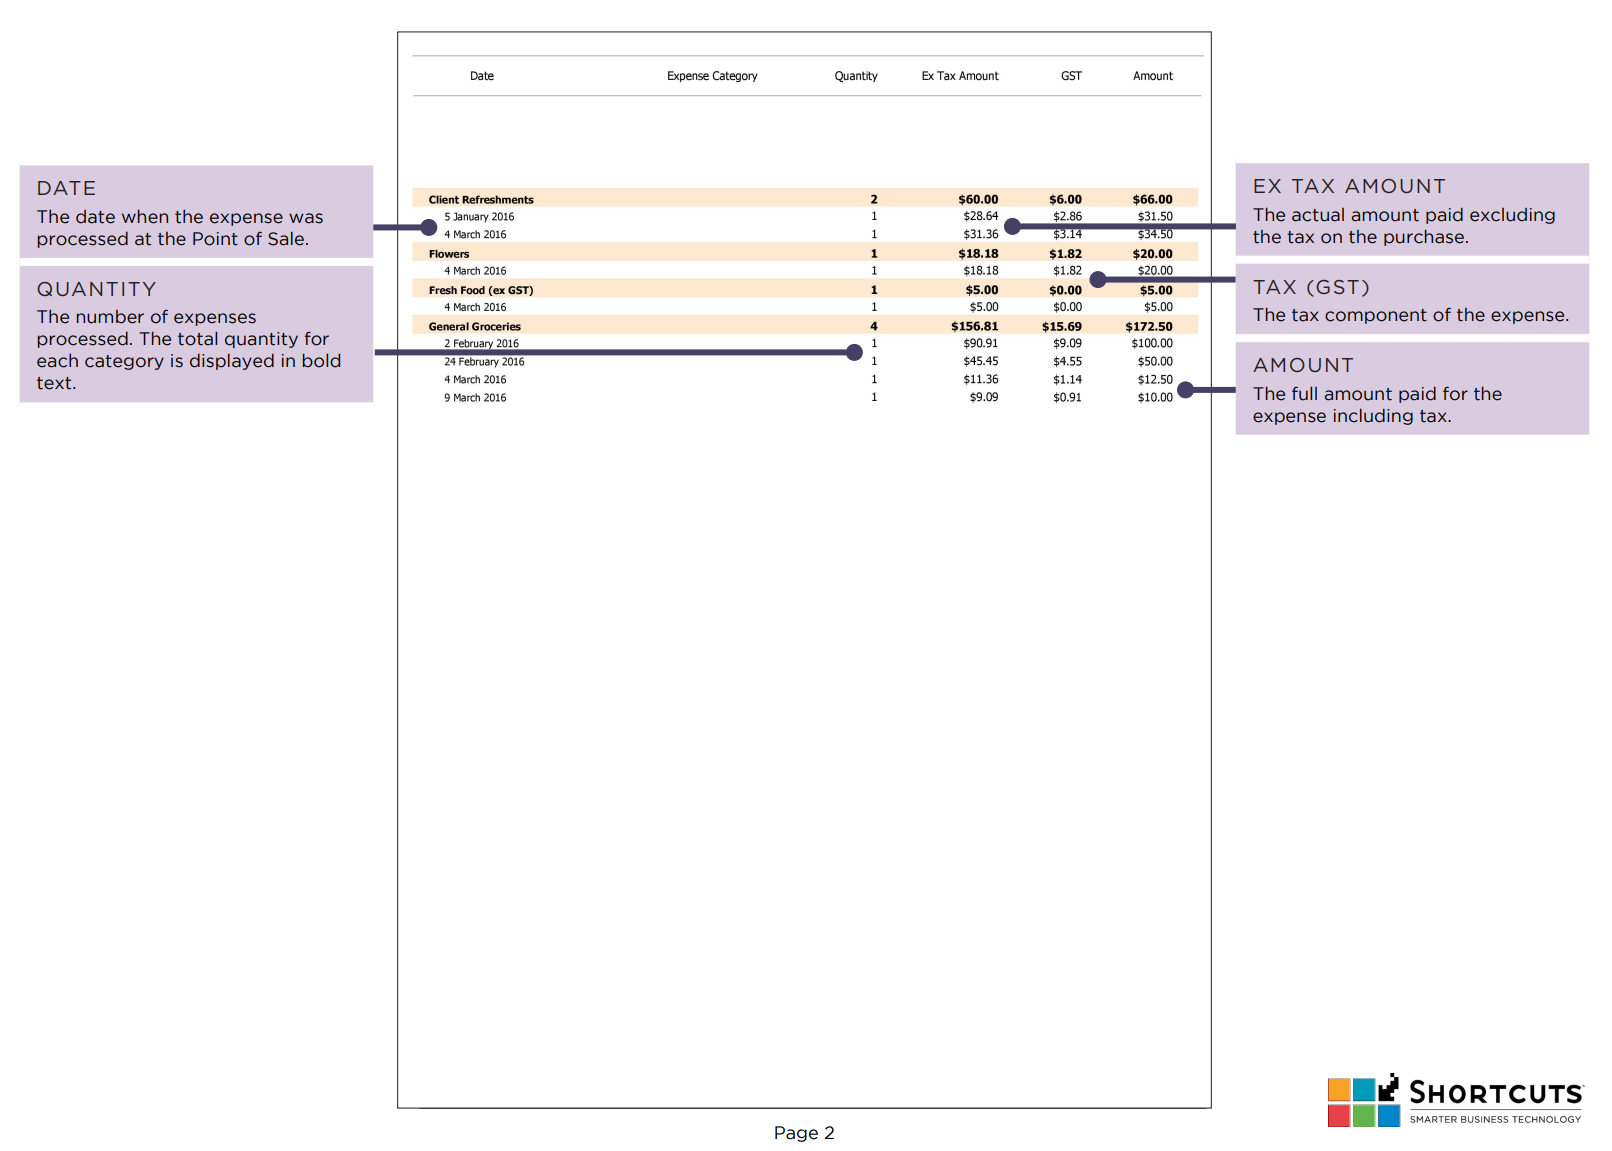The height and width of the screenshot is (1151, 1612).
Task: Click the TAX (GST) callout box
Action: [x=1412, y=299]
